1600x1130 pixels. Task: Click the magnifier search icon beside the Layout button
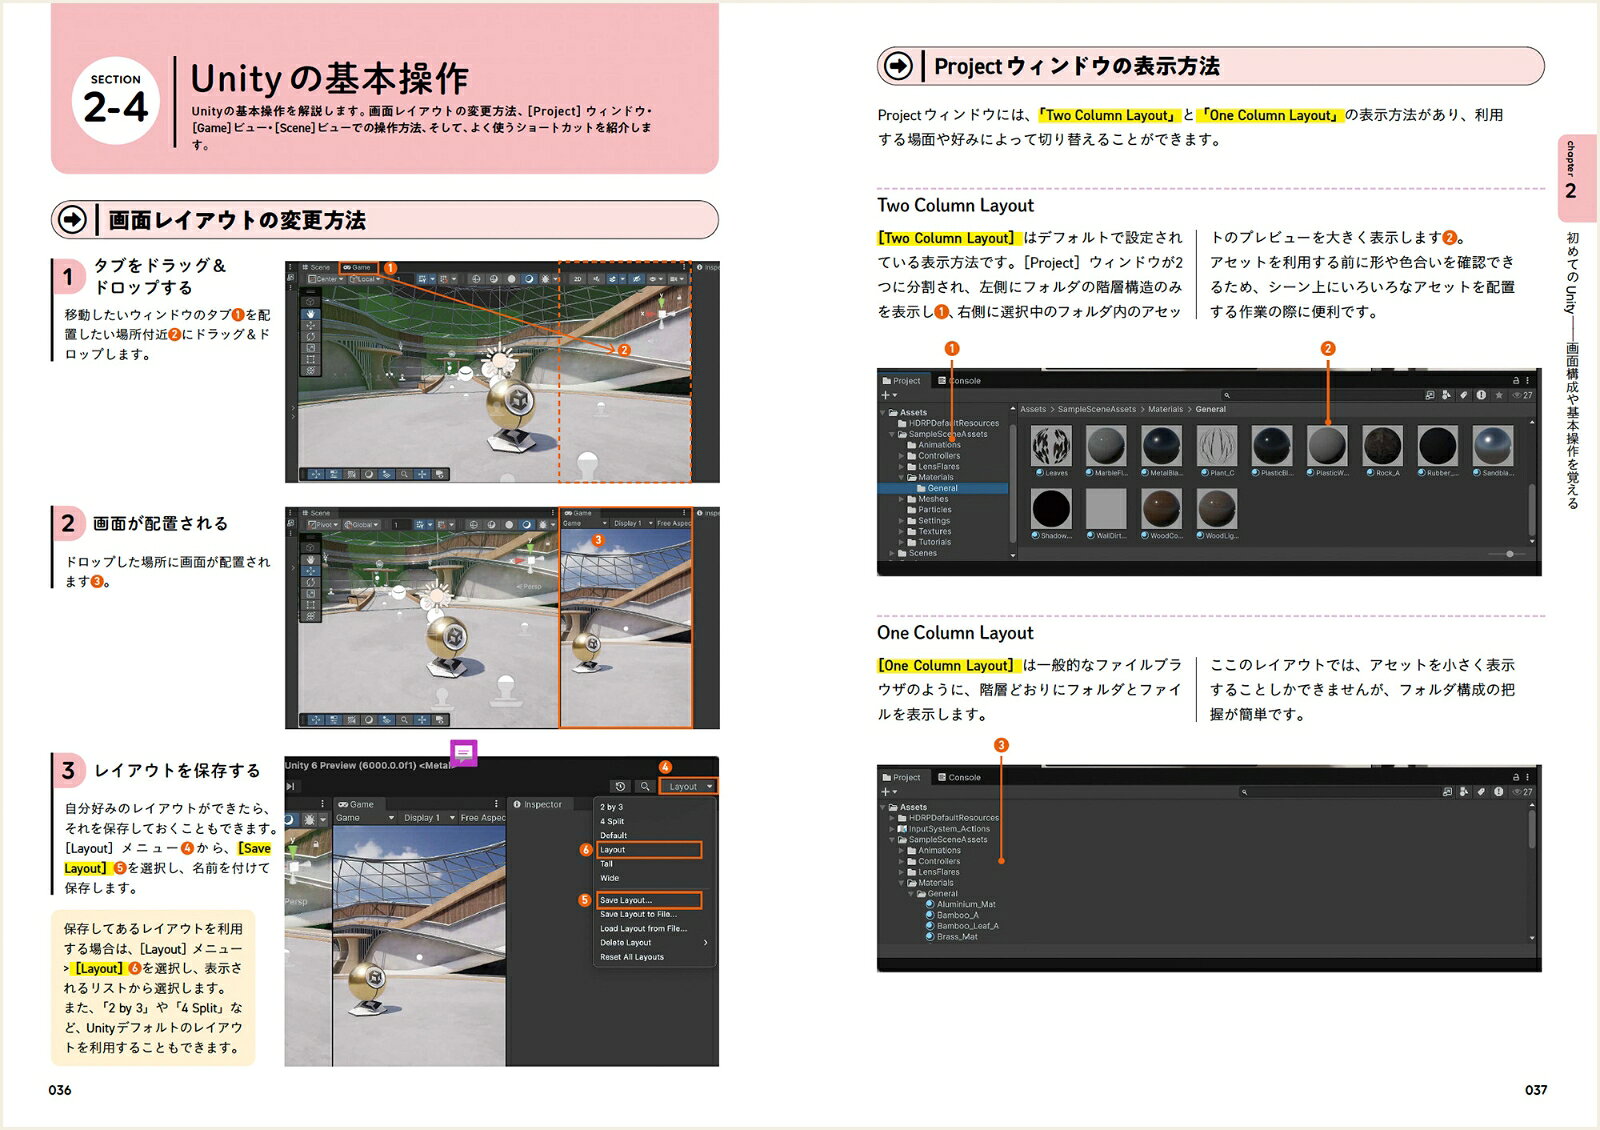coord(645,786)
